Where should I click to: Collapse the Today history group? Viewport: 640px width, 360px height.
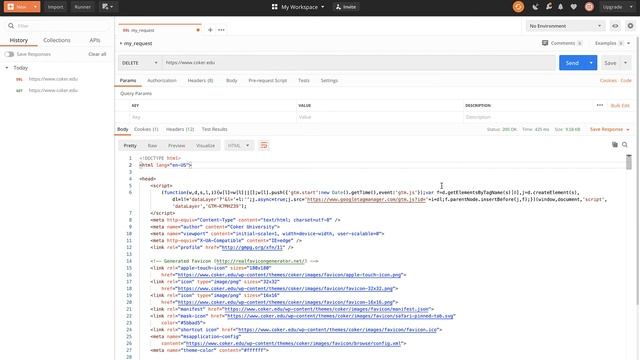point(7,68)
